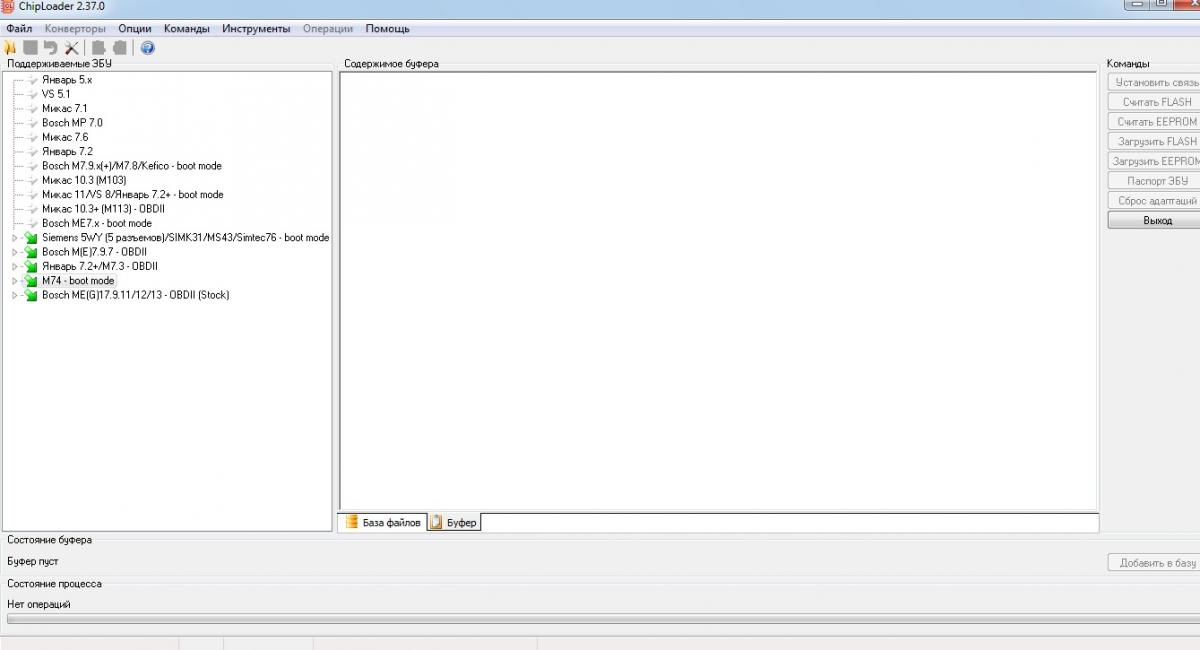Click the Считать EEPROM button
1200x650 pixels.
1154,122
